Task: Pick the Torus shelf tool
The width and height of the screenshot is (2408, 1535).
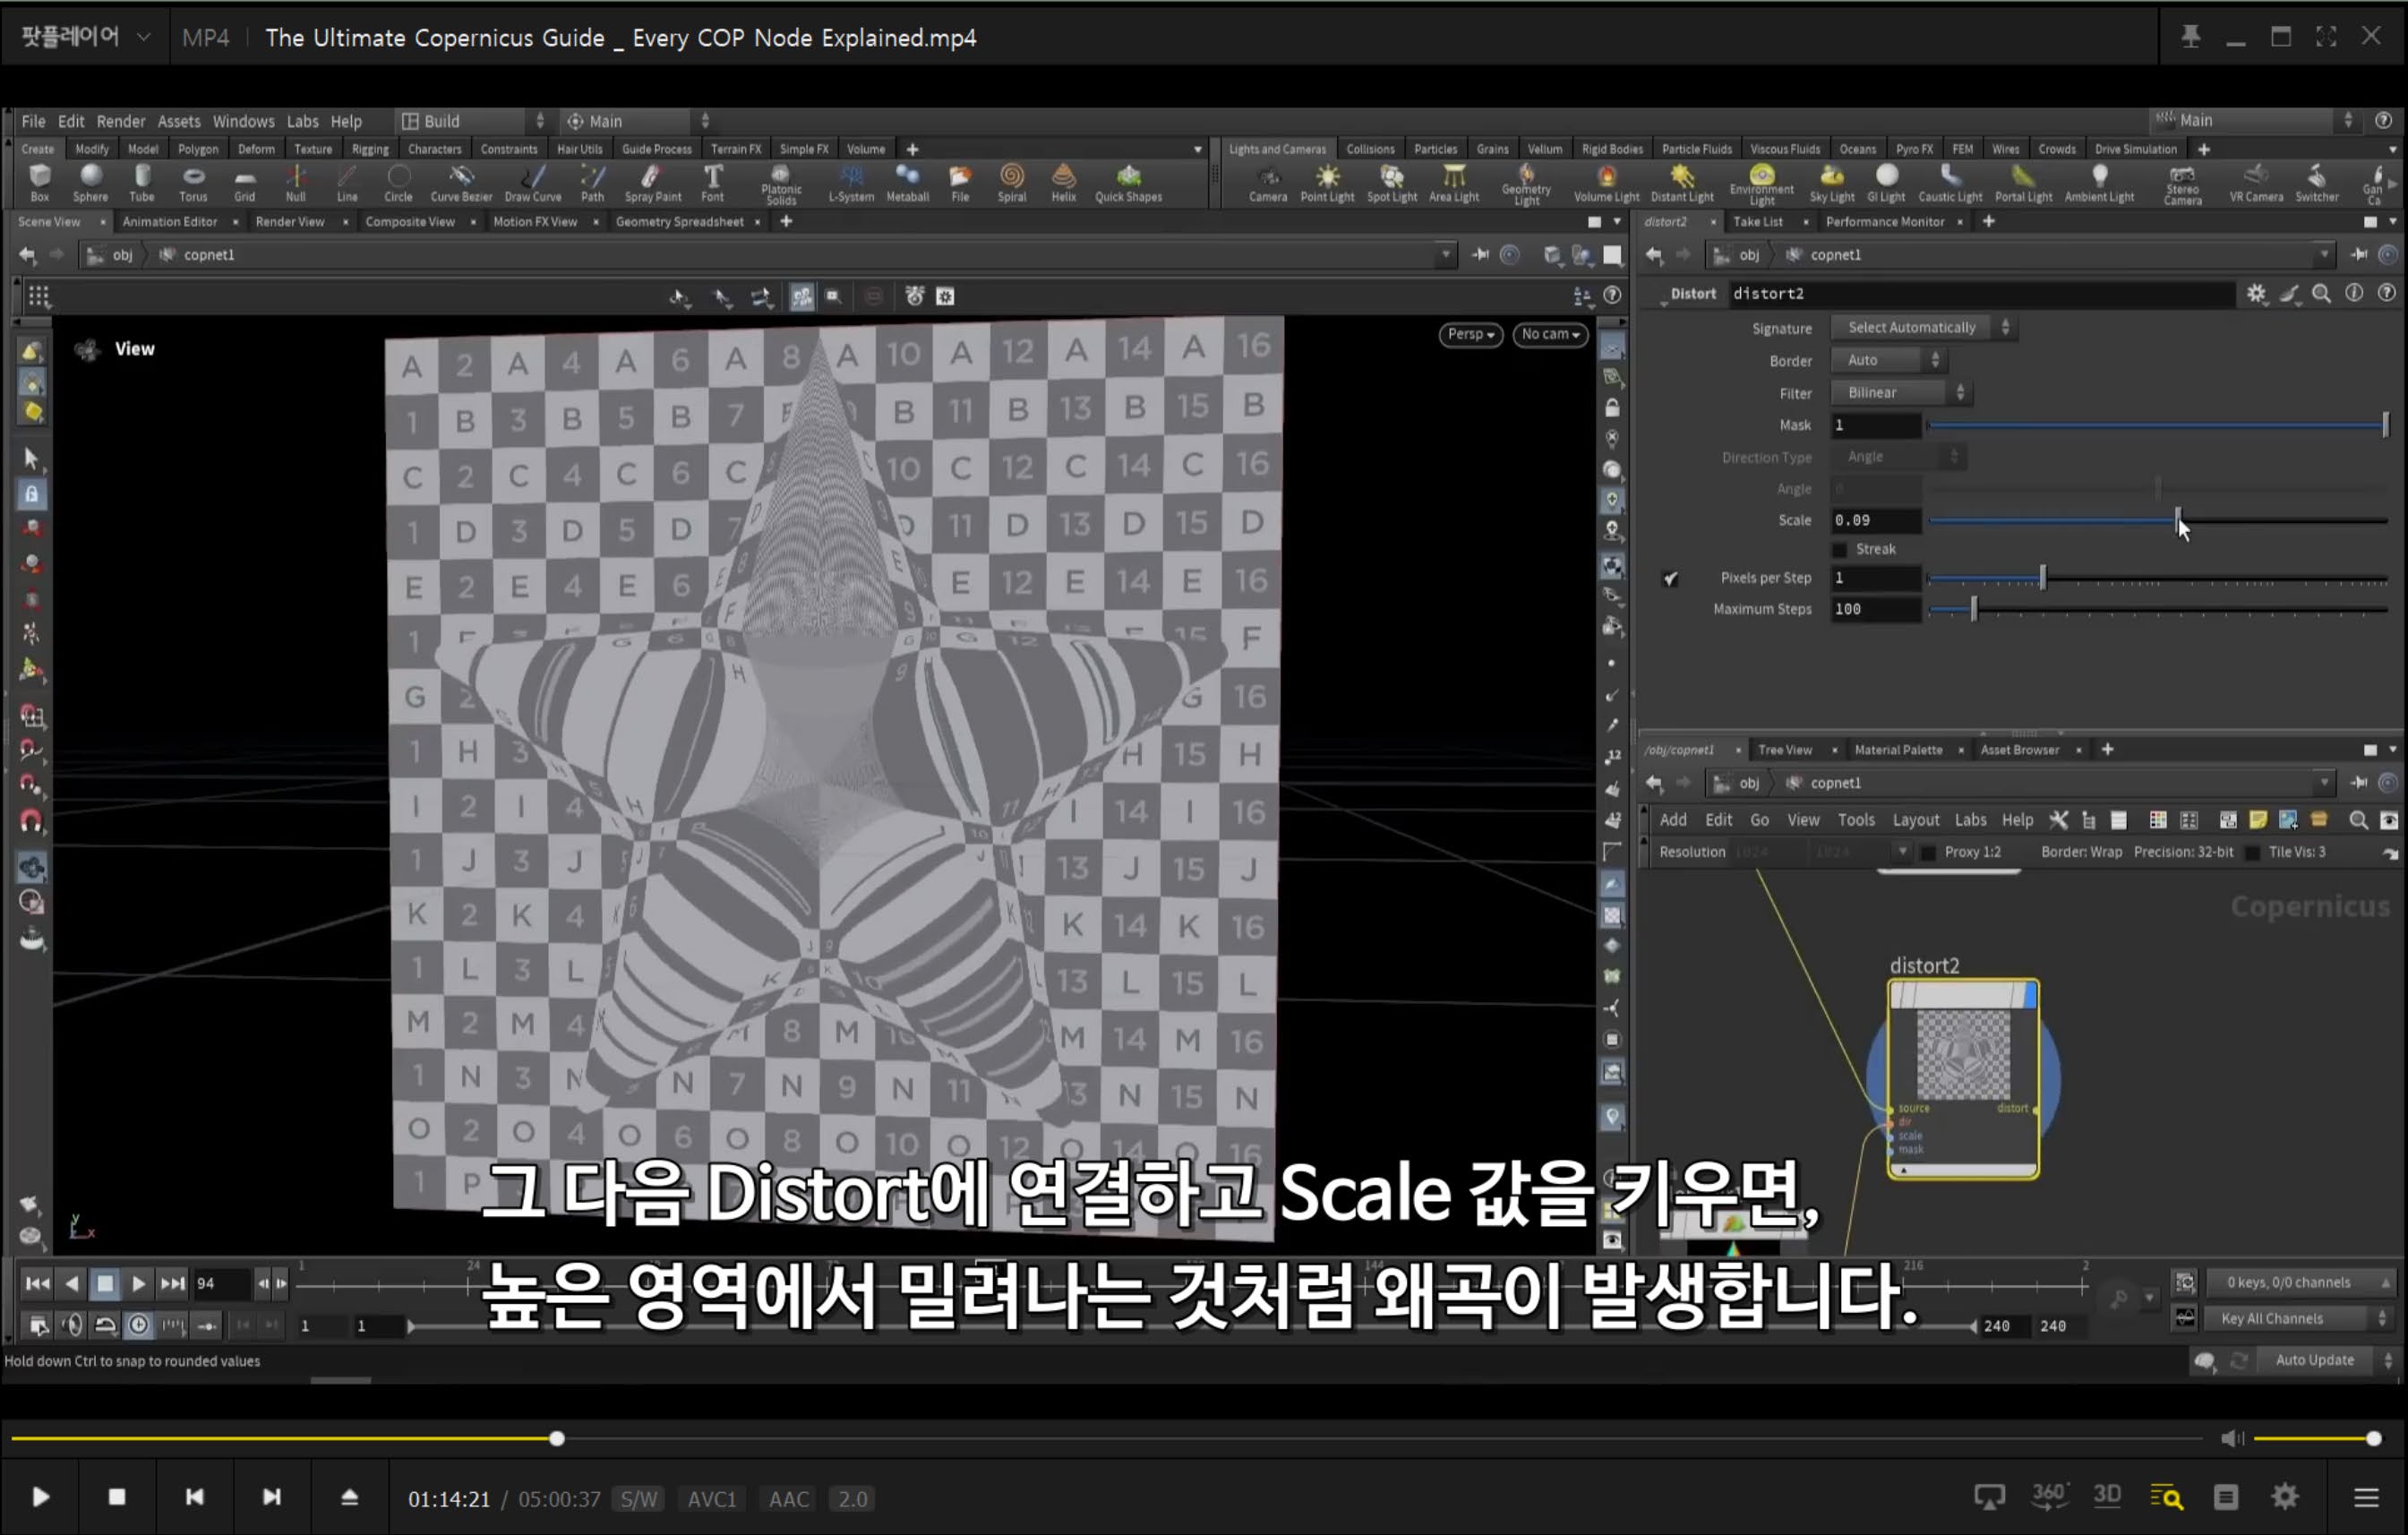Action: pyautogui.click(x=193, y=183)
